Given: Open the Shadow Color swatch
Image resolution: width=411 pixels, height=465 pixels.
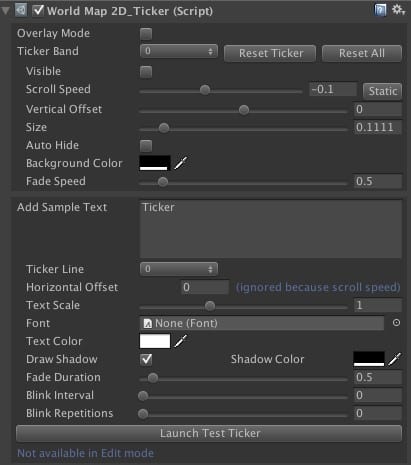Looking at the screenshot, I should (x=369, y=359).
